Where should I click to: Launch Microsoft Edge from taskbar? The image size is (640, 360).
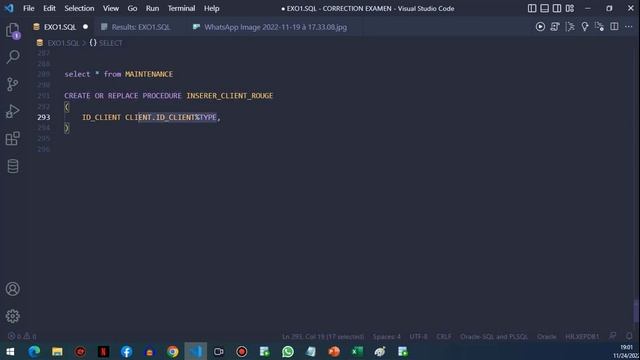coord(34,351)
